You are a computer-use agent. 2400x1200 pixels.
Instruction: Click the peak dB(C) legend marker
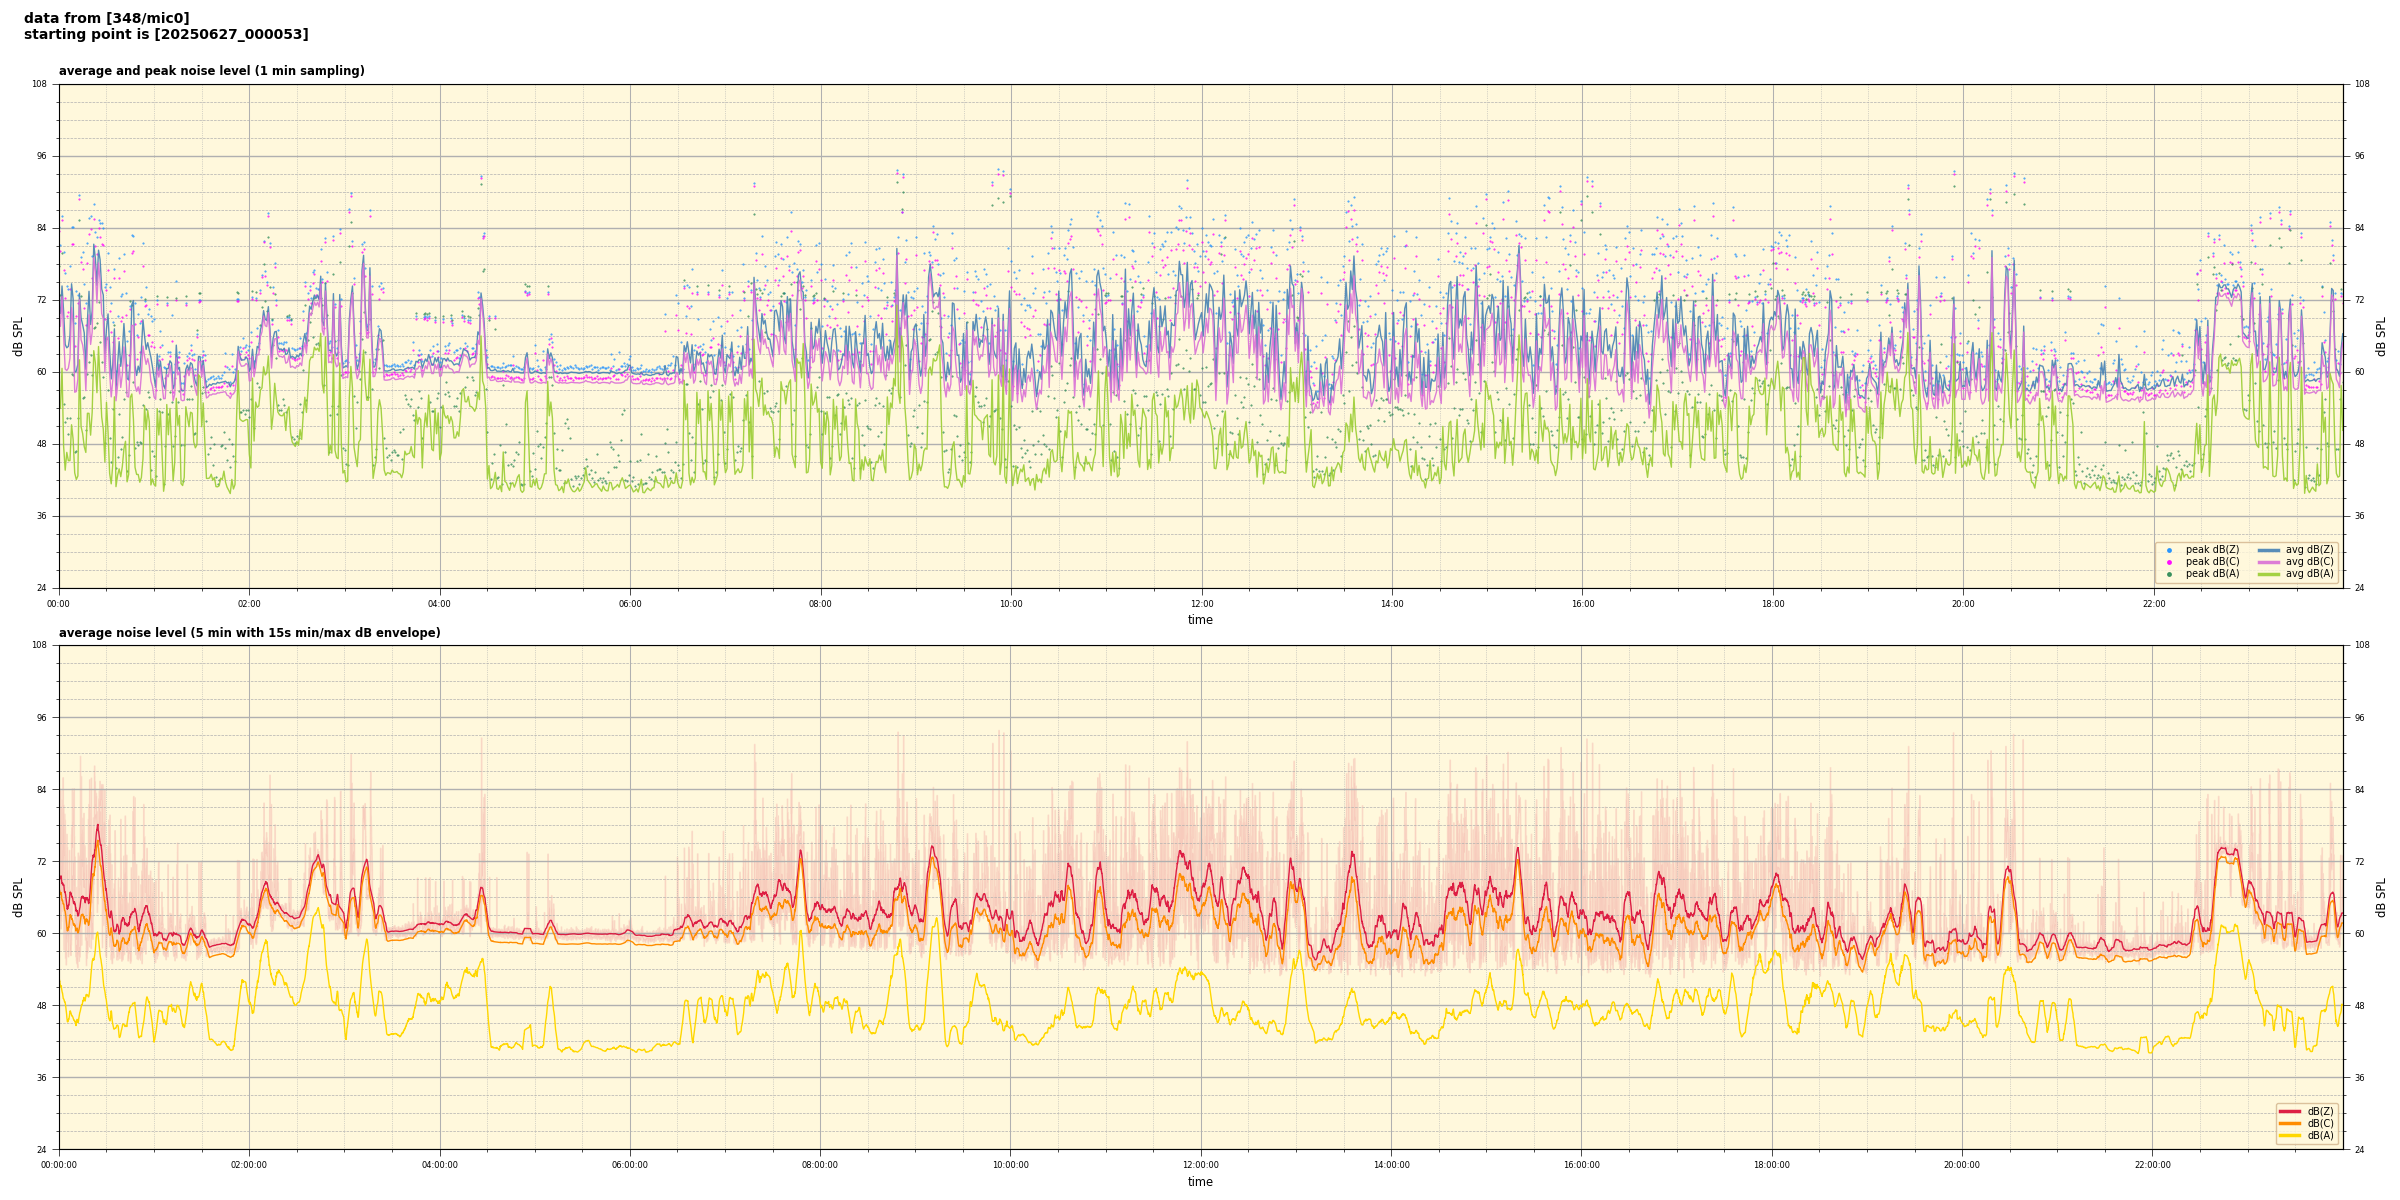click(2169, 562)
